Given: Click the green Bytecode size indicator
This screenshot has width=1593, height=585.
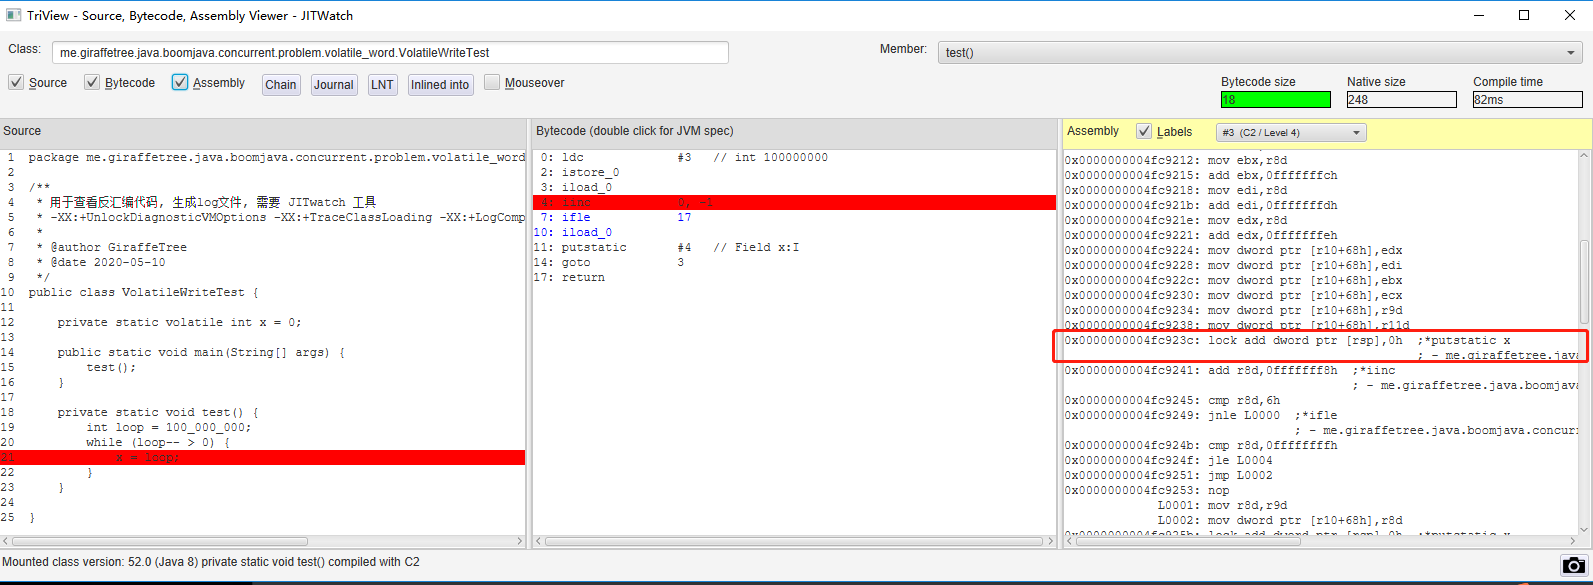Looking at the screenshot, I should tap(1275, 99).
